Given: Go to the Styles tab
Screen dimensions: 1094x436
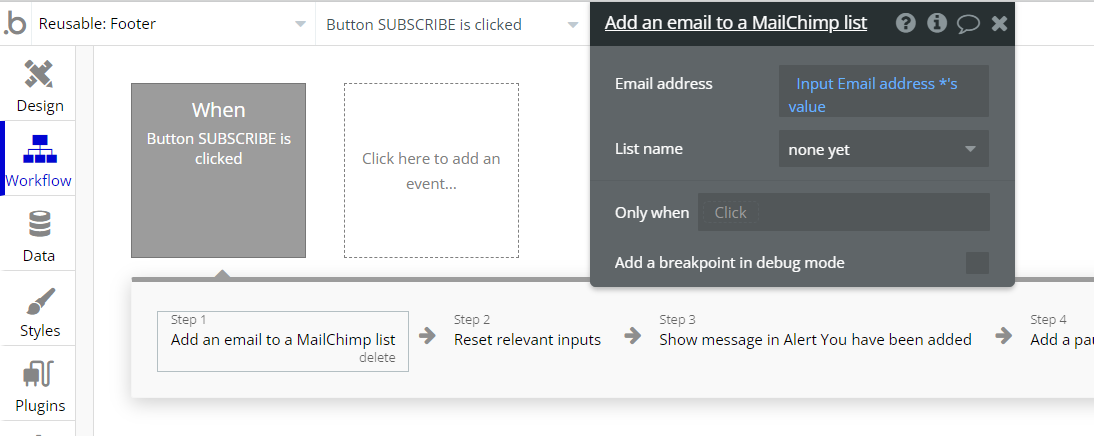Looking at the screenshot, I should point(38,309).
